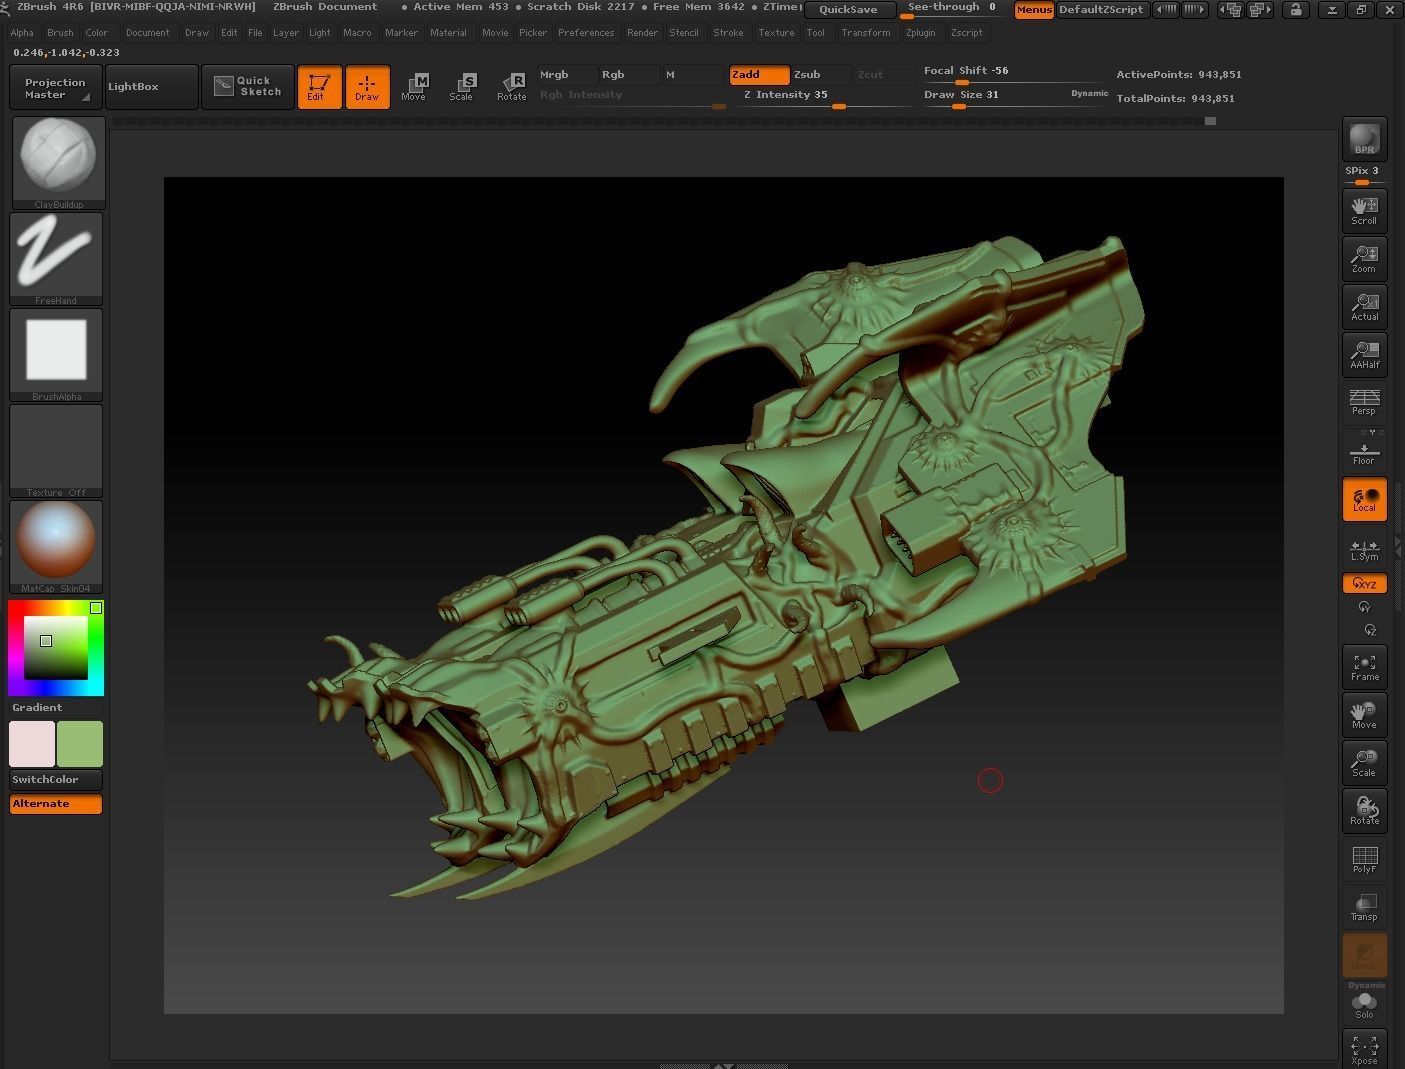Open the Texture Off picker

[x=56, y=450]
